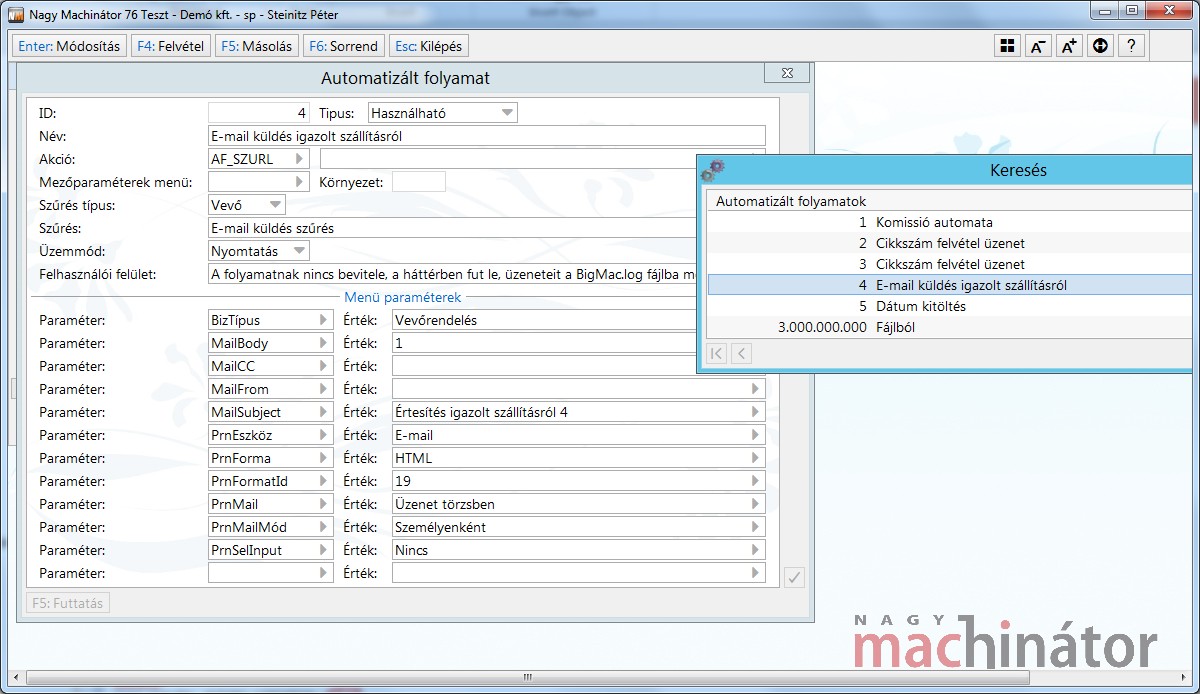The image size is (1200, 694).
Task: Open the Szűrés típus dropdown showing Vevő
Action: point(247,205)
